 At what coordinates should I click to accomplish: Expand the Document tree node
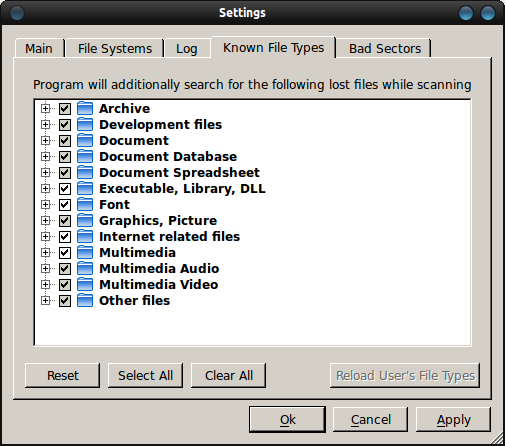pos(45,140)
